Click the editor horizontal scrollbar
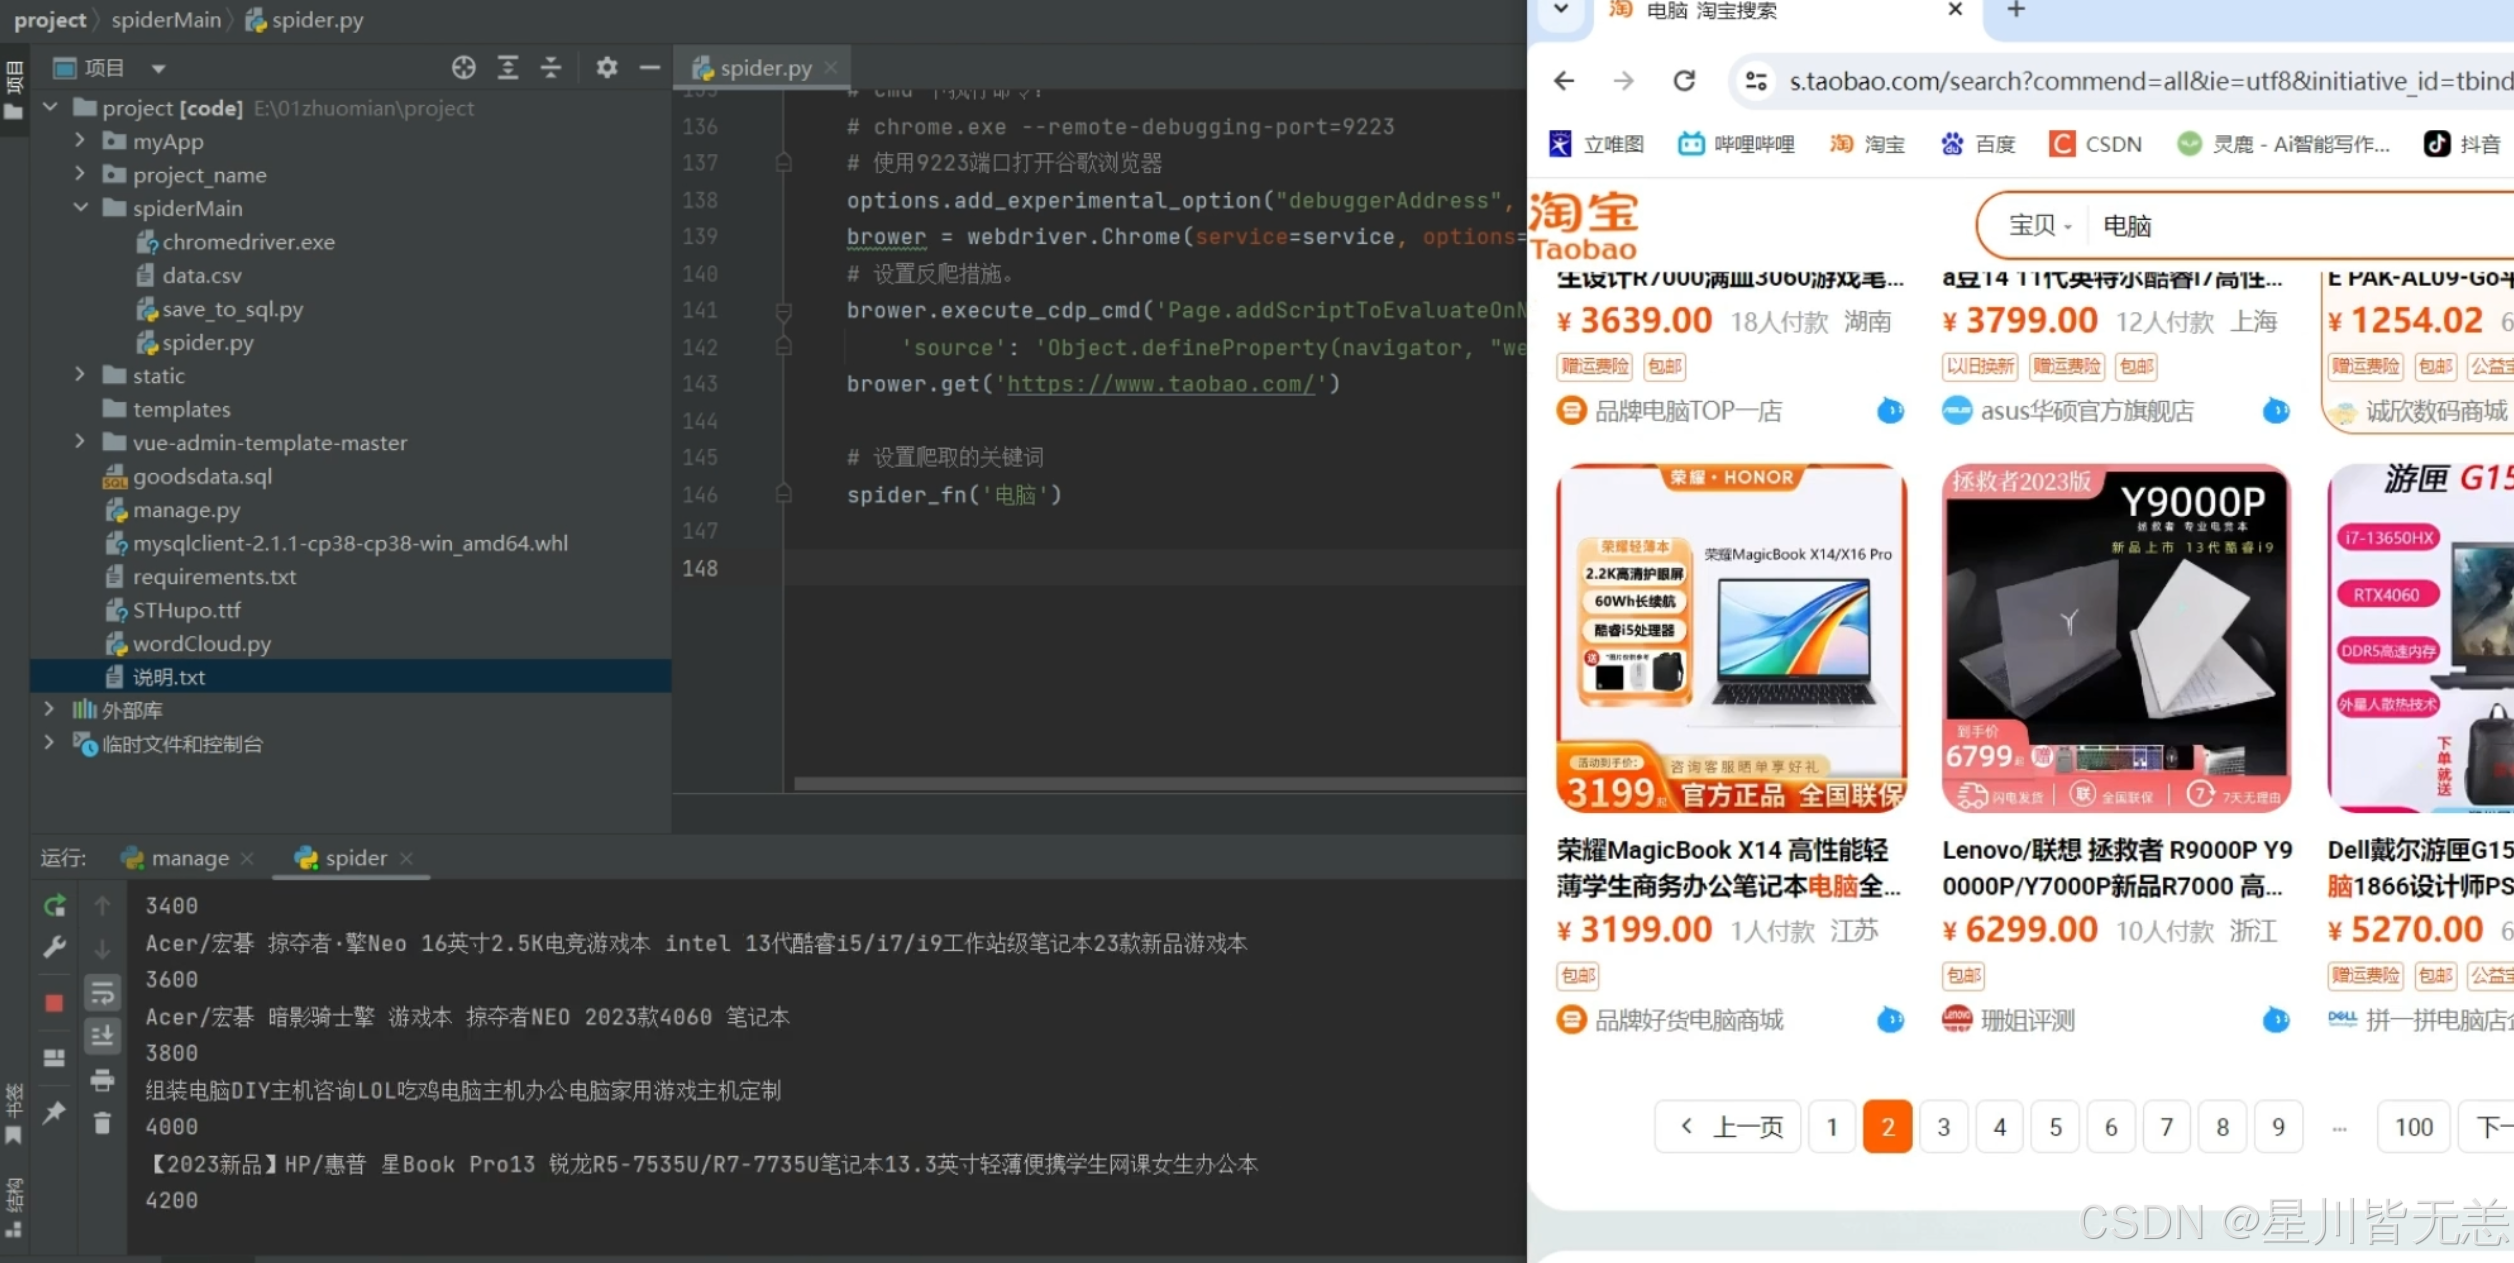The height and width of the screenshot is (1263, 2514). point(1160,784)
